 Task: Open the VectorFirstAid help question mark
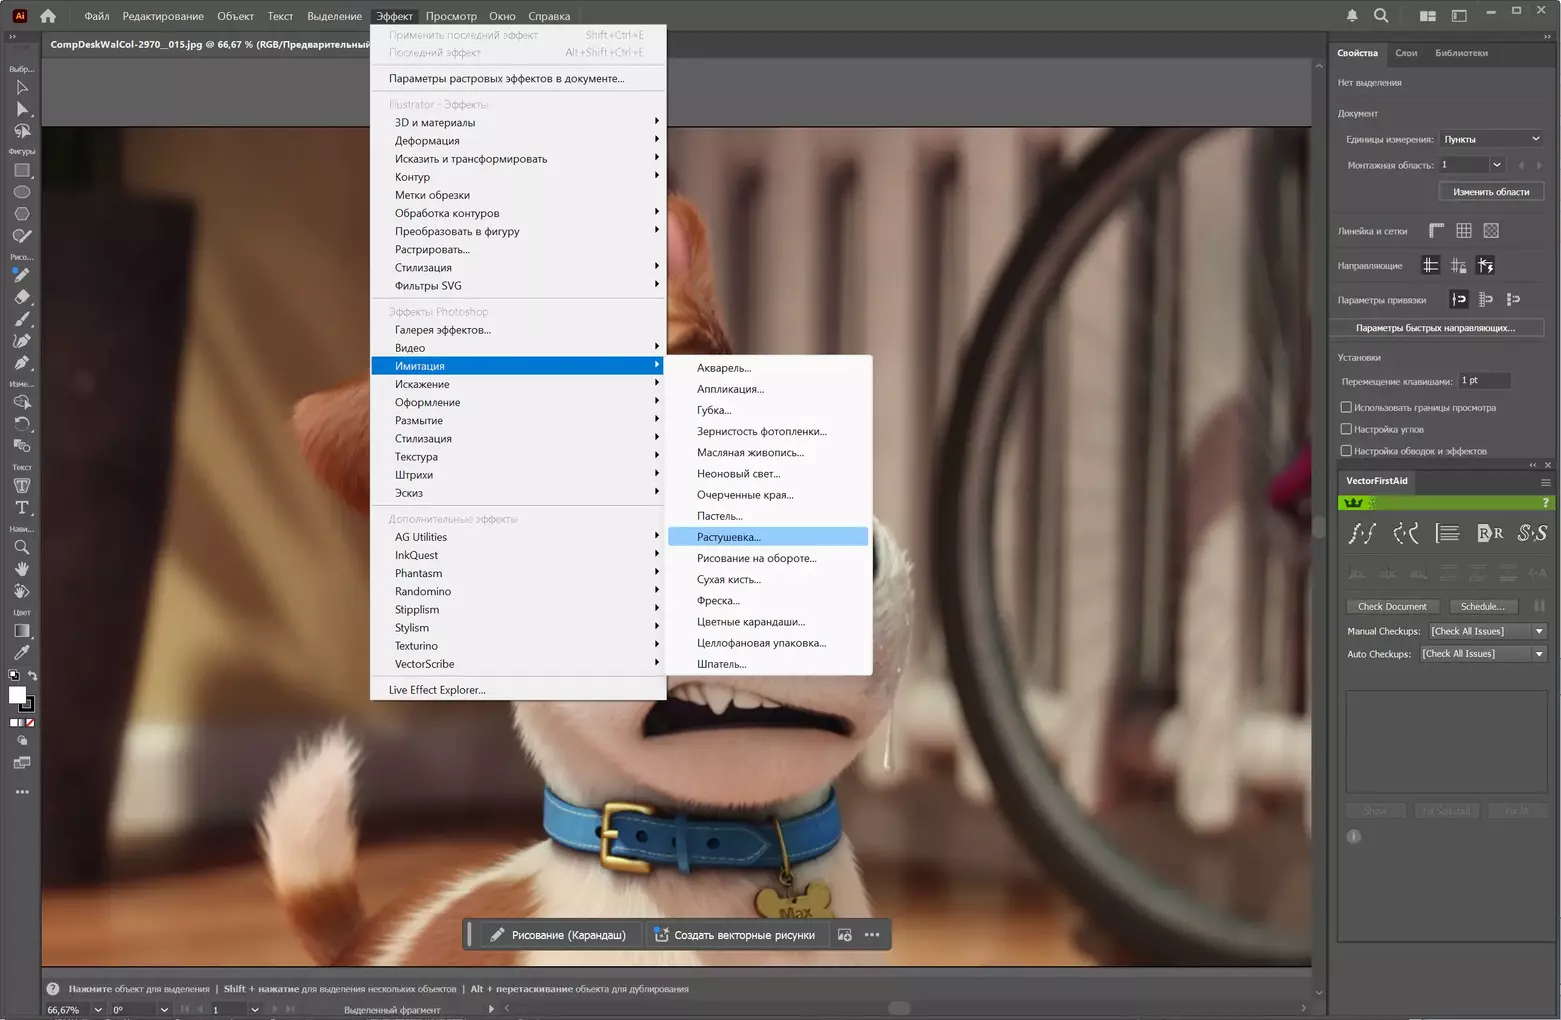(1545, 503)
